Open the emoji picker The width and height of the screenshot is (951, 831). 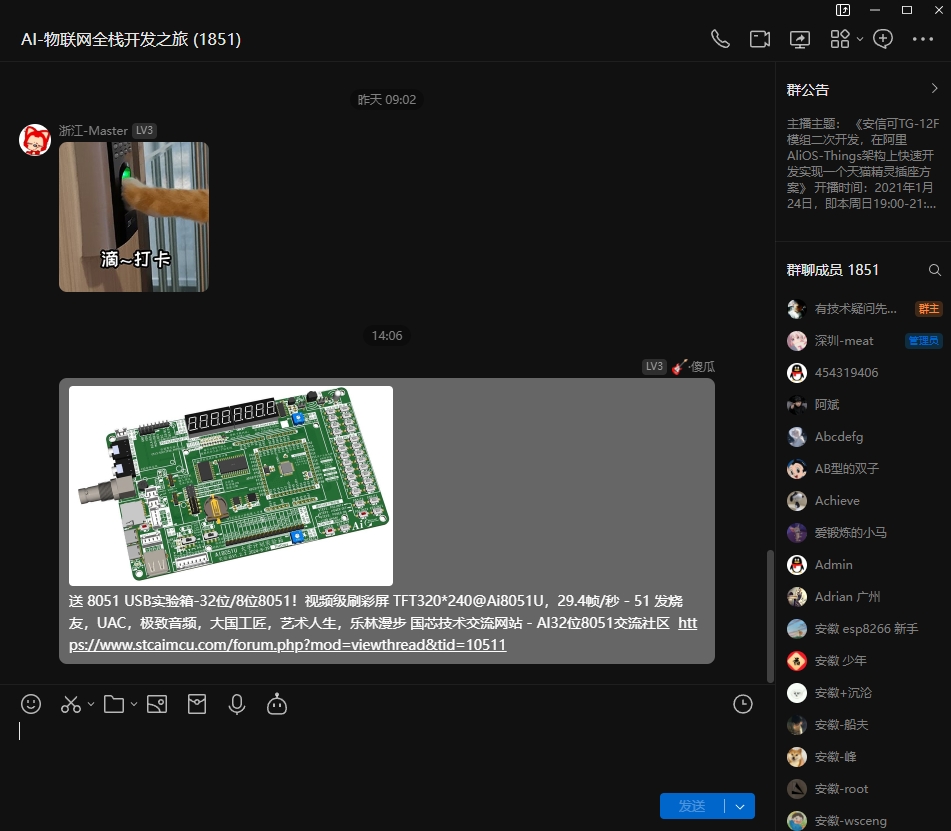31,704
